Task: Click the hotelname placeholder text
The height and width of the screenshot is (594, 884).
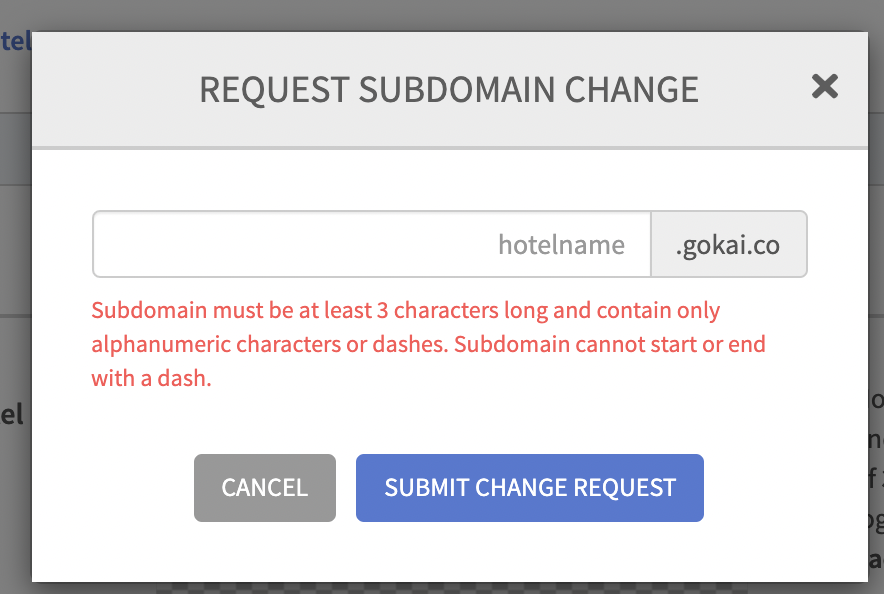Action: (x=561, y=244)
